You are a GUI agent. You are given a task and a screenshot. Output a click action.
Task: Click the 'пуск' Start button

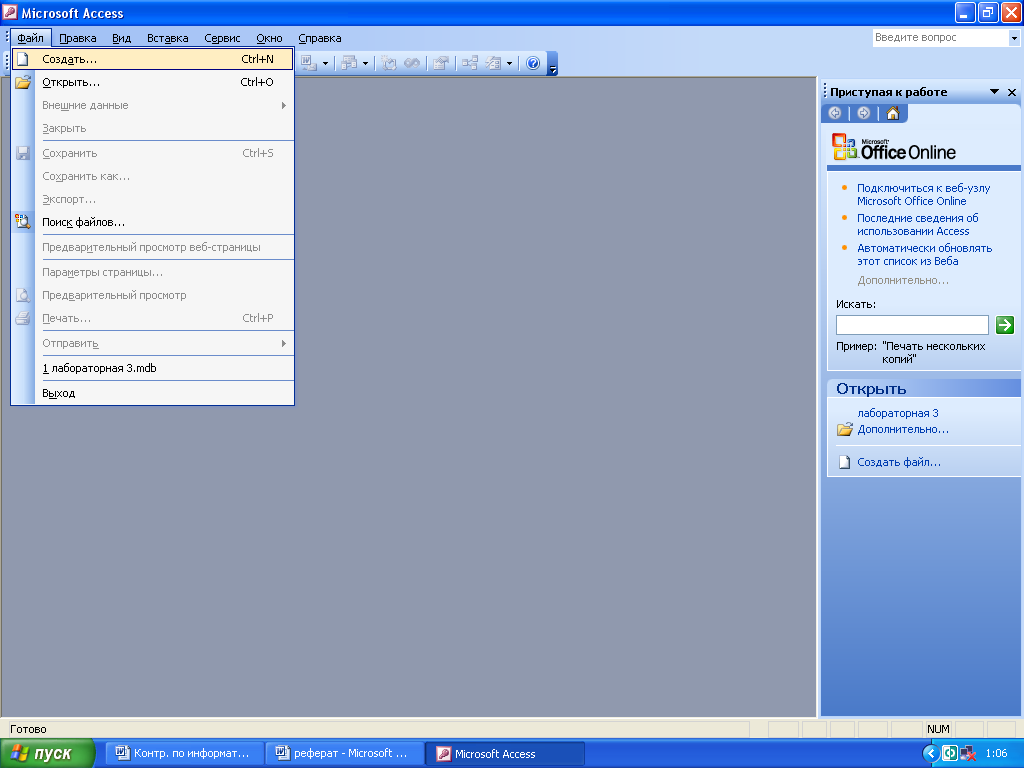click(48, 753)
